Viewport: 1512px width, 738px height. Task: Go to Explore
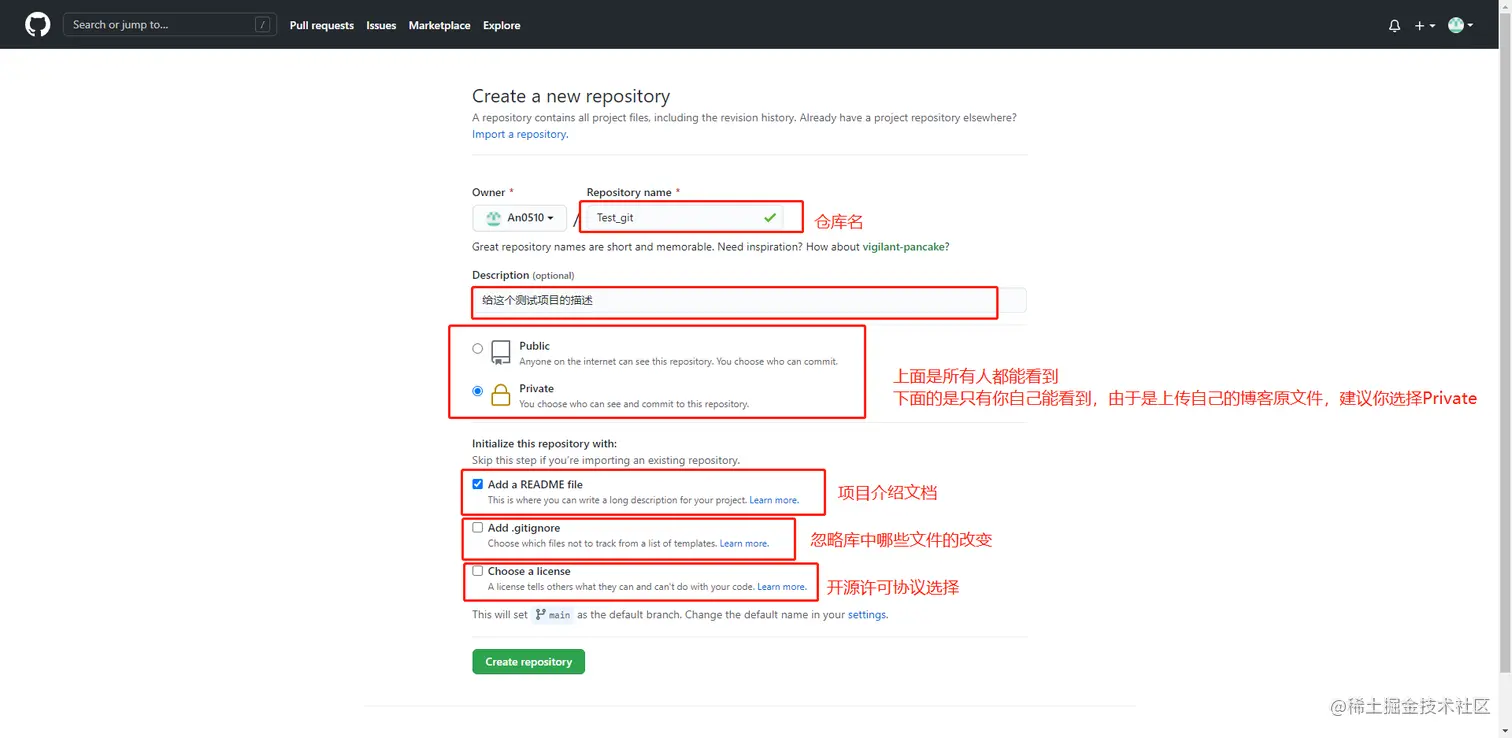coord(502,26)
